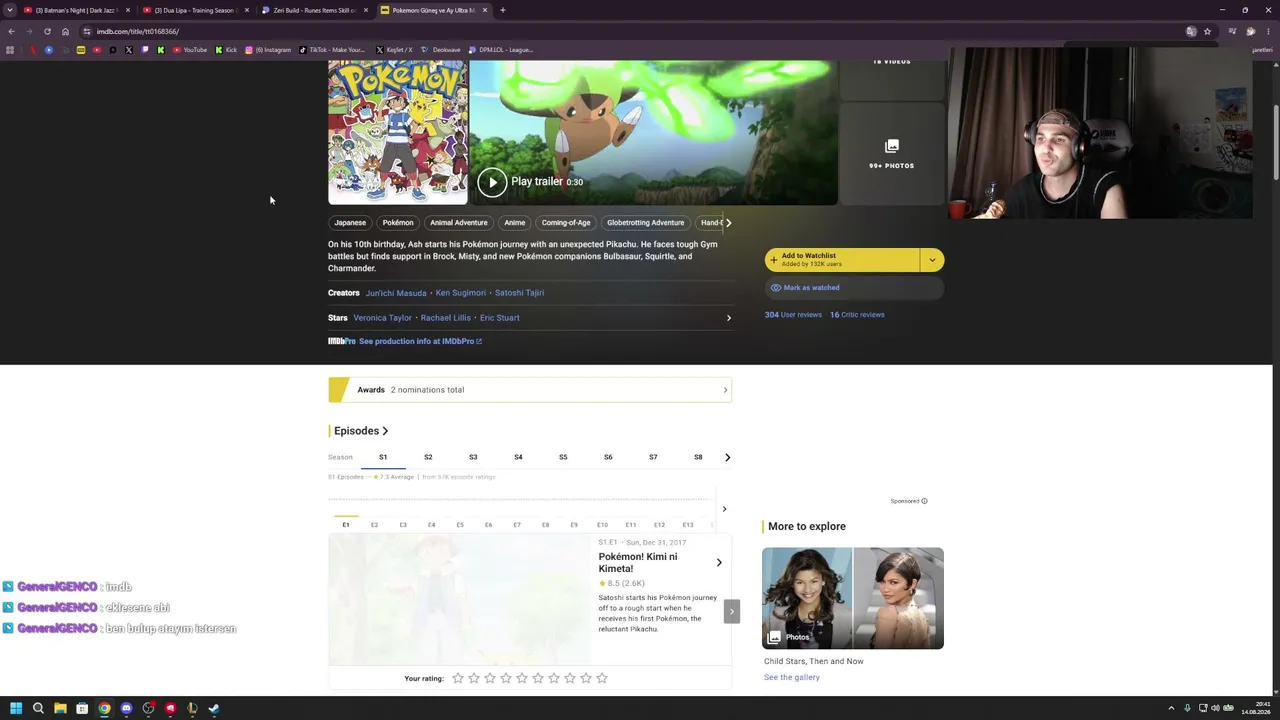Open the YouTube bookmark
This screenshot has width=1280, height=720.
pyautogui.click(x=189, y=50)
